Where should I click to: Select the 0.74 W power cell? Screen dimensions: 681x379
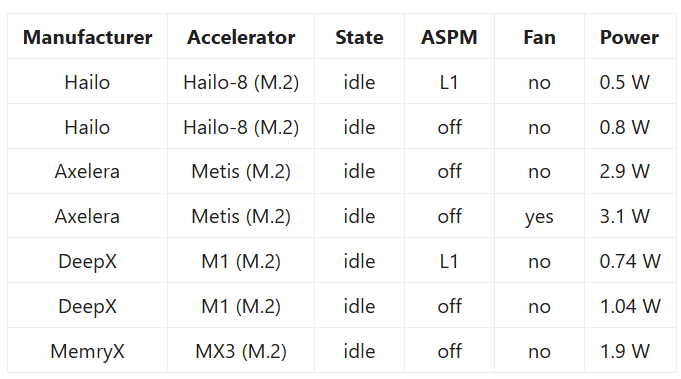(630, 261)
